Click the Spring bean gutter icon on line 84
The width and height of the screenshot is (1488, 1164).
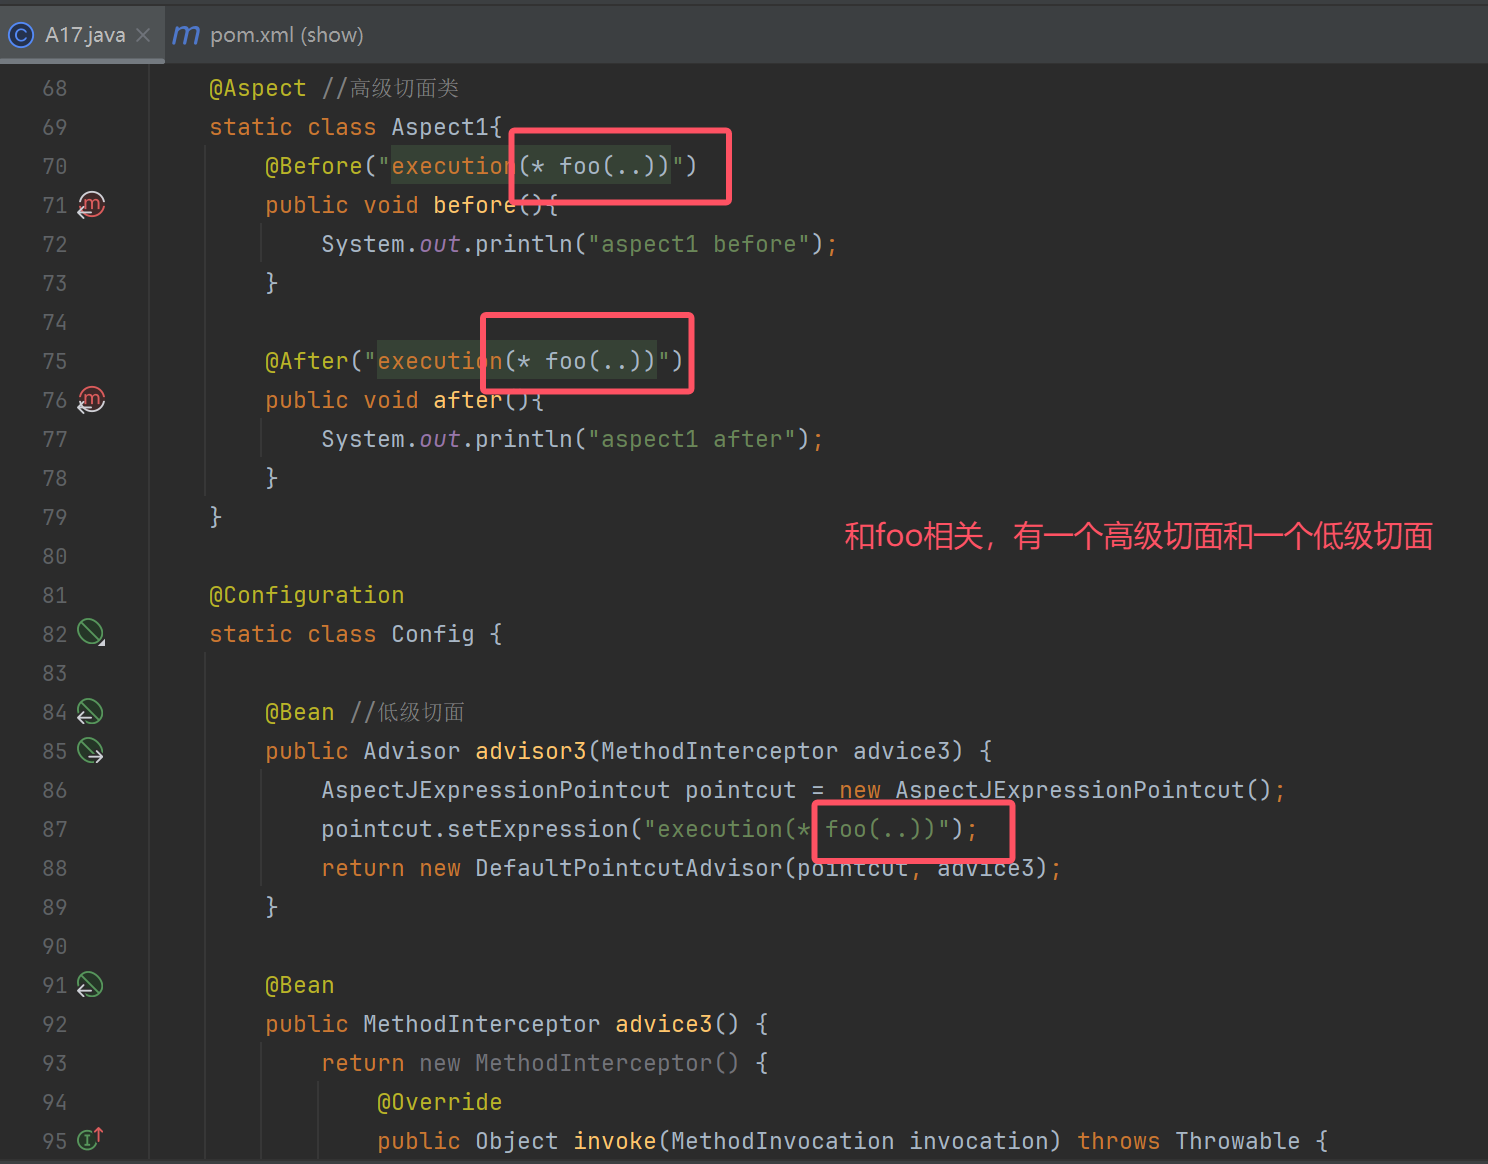90,712
